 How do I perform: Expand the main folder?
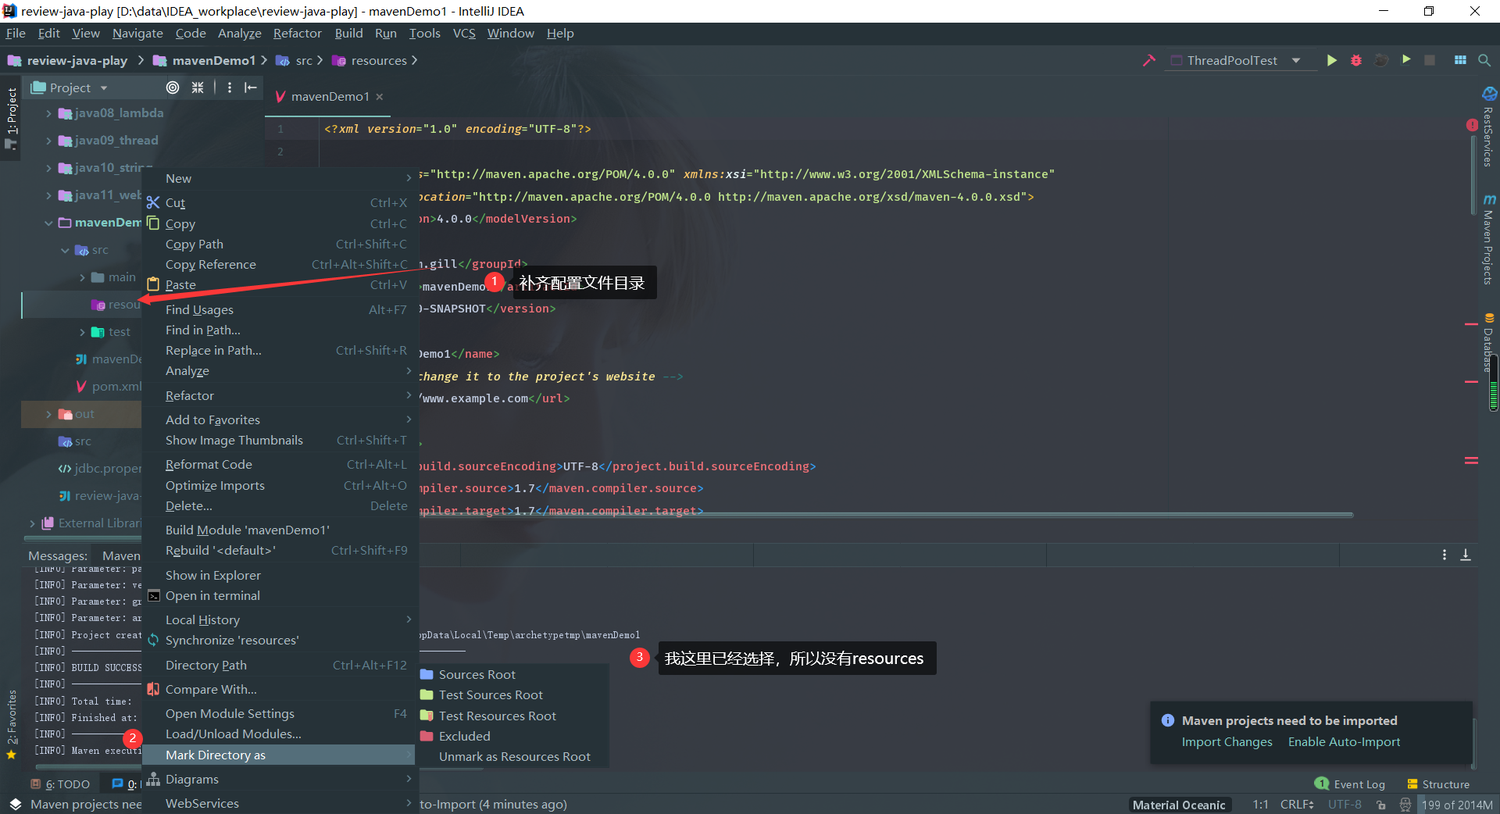click(82, 277)
